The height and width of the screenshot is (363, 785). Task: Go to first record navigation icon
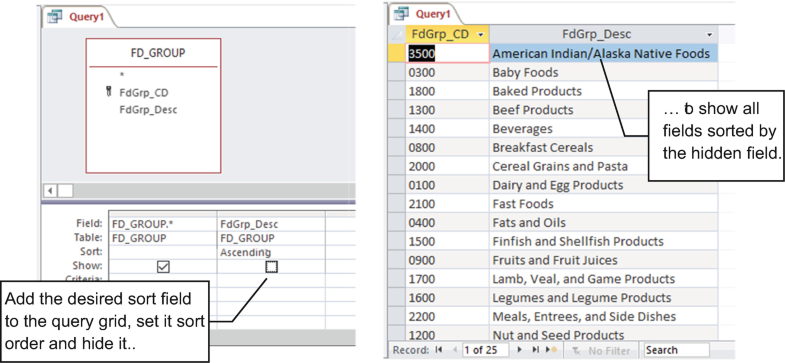(439, 350)
